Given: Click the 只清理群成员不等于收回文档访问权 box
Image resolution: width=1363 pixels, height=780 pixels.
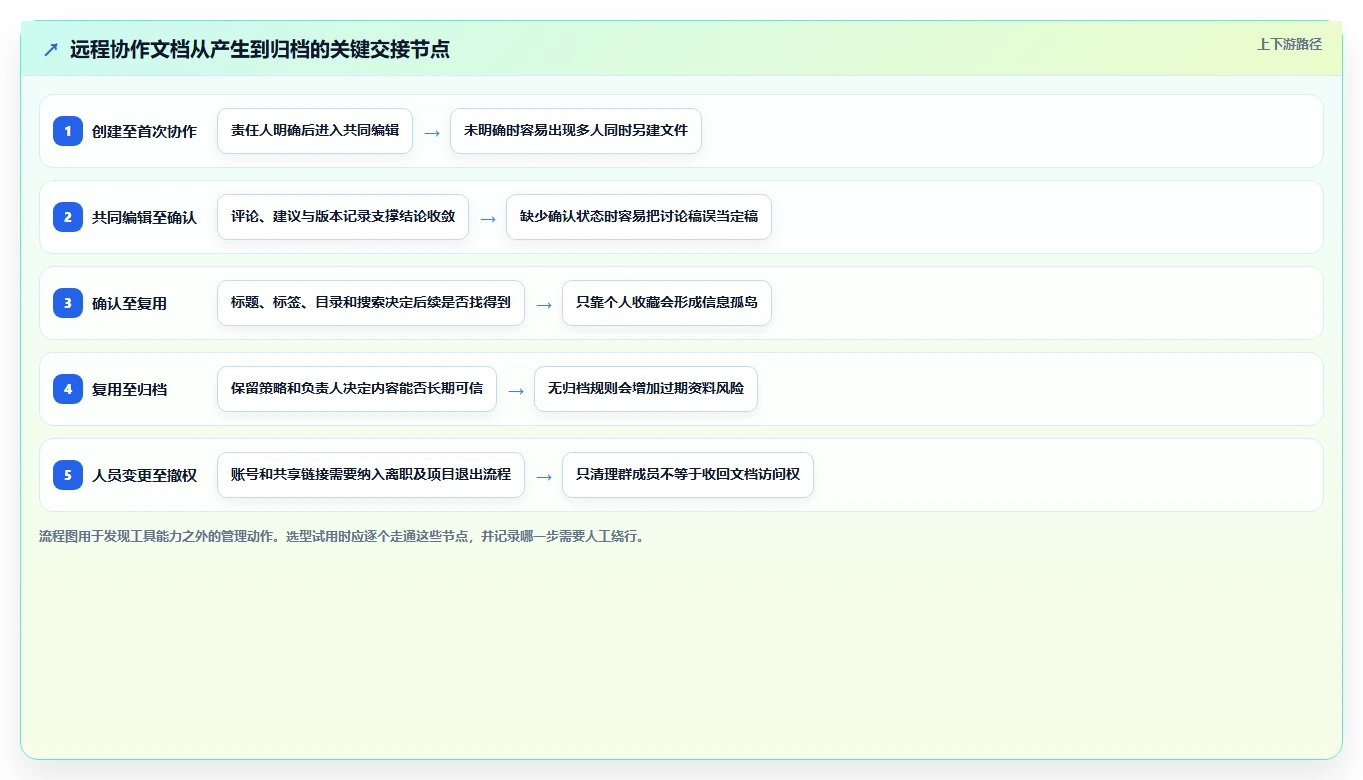Looking at the screenshot, I should pyautogui.click(x=688, y=475).
